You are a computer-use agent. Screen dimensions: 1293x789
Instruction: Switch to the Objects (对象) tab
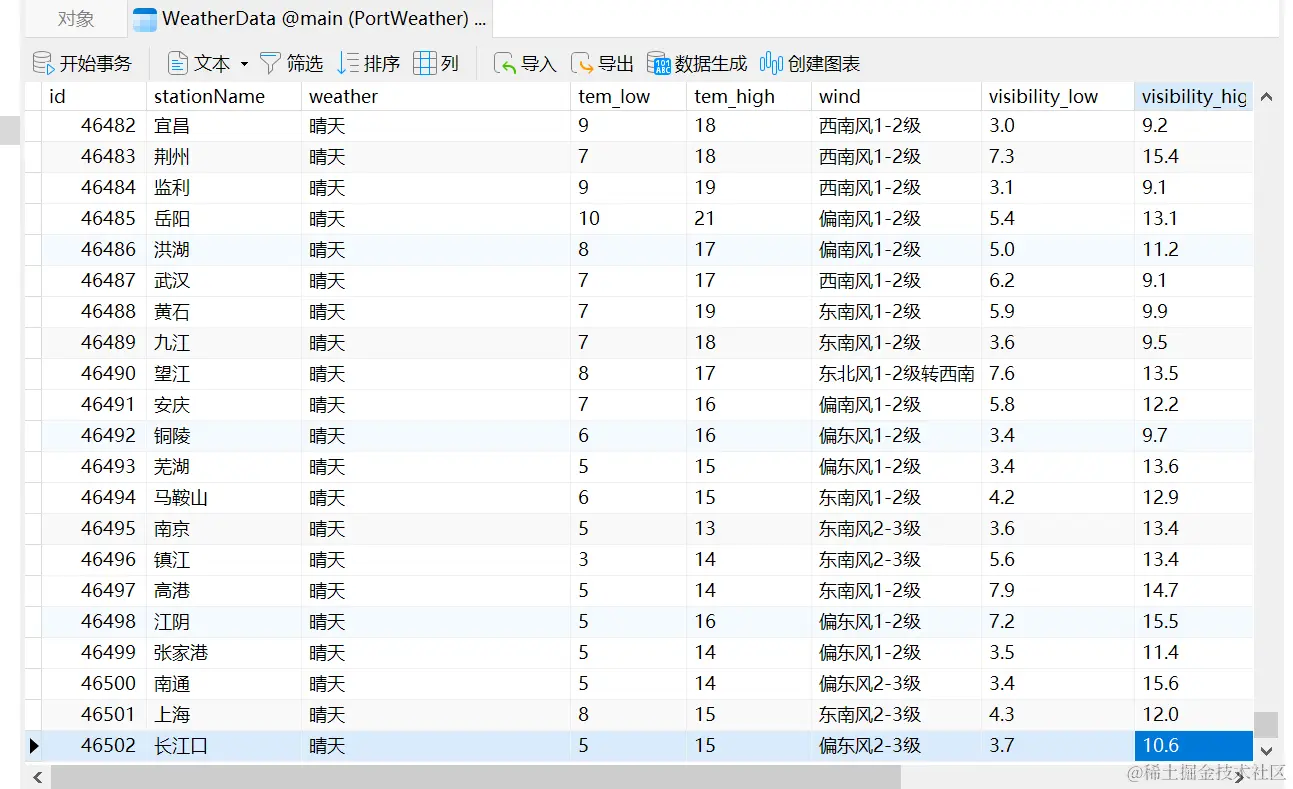click(x=76, y=18)
